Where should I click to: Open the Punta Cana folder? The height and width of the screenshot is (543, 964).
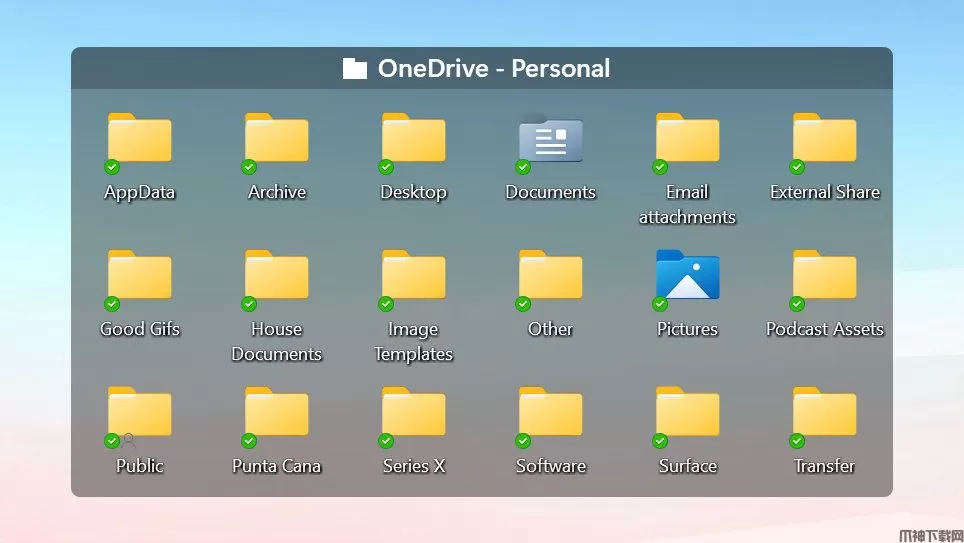[x=276, y=413]
